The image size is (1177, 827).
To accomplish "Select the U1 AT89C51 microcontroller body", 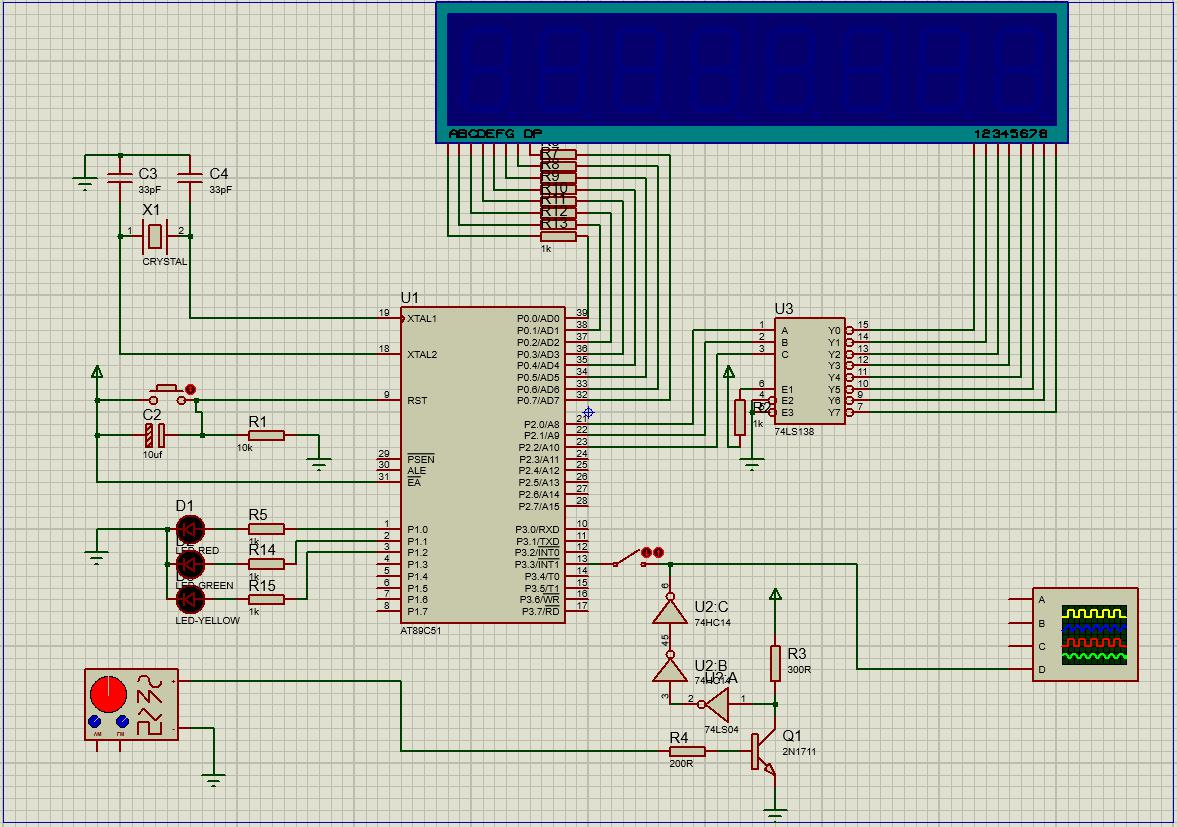I will point(483,465).
